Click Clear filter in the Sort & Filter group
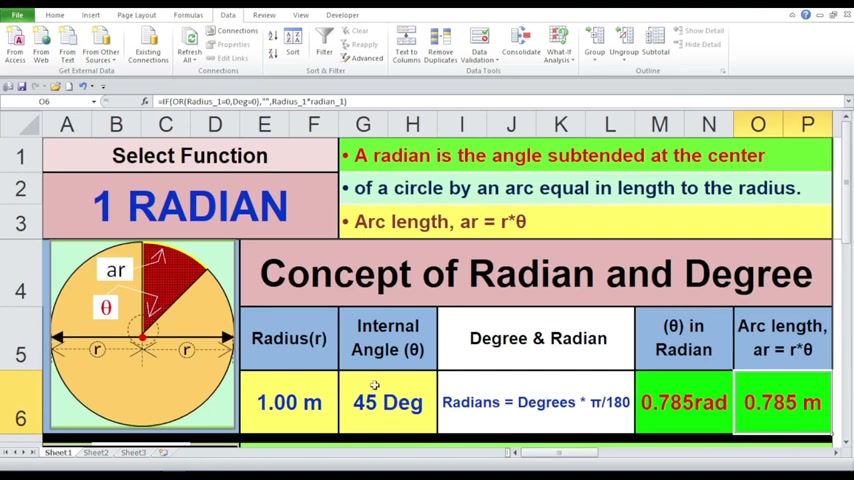This screenshot has height=480, width=854. coord(355,31)
